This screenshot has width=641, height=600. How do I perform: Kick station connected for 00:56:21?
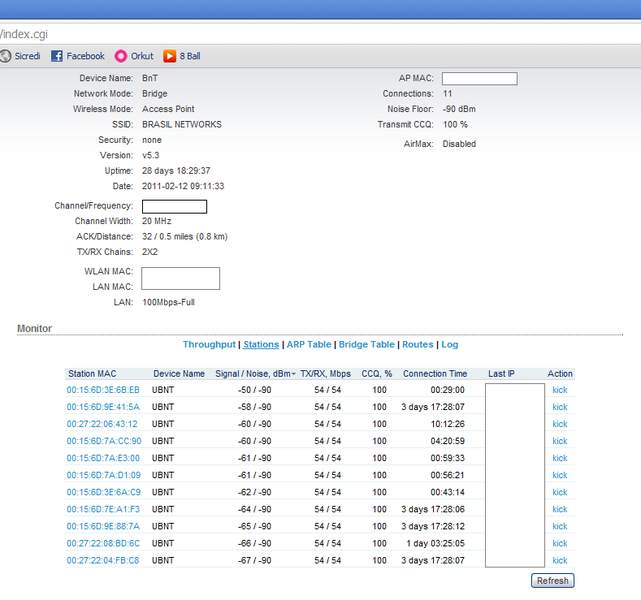(x=560, y=475)
